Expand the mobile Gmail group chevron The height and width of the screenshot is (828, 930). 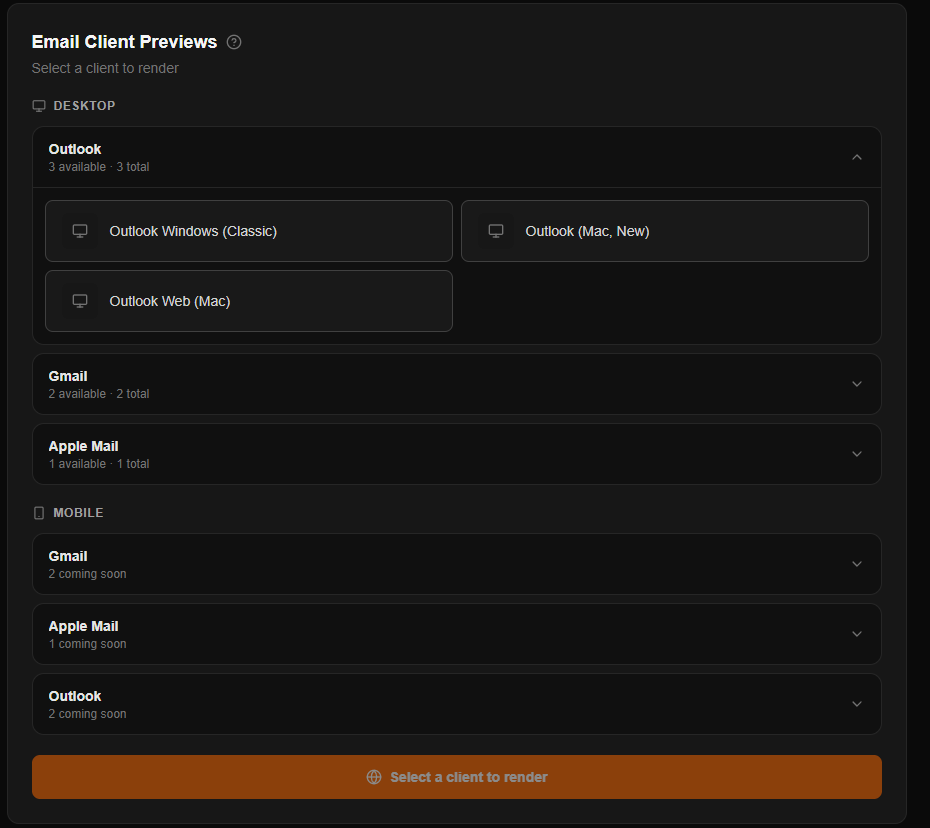(x=856, y=564)
